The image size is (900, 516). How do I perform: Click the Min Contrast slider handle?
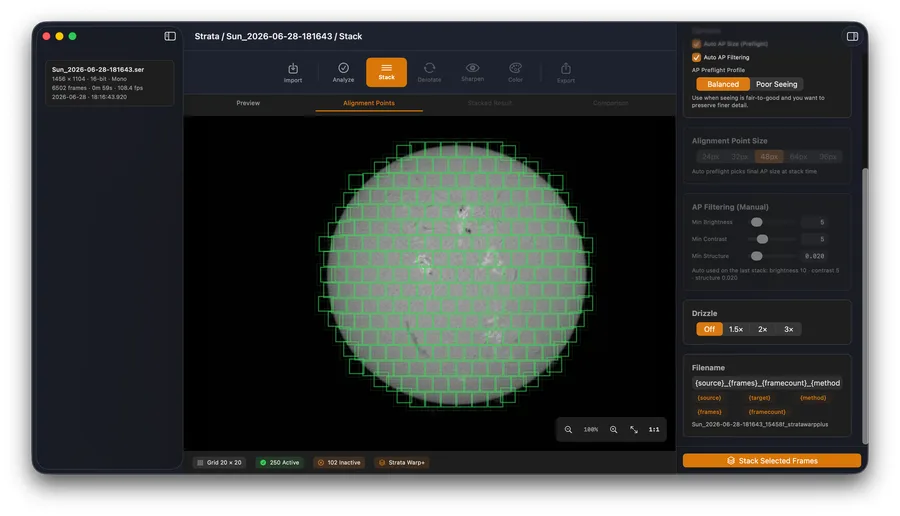coord(762,239)
